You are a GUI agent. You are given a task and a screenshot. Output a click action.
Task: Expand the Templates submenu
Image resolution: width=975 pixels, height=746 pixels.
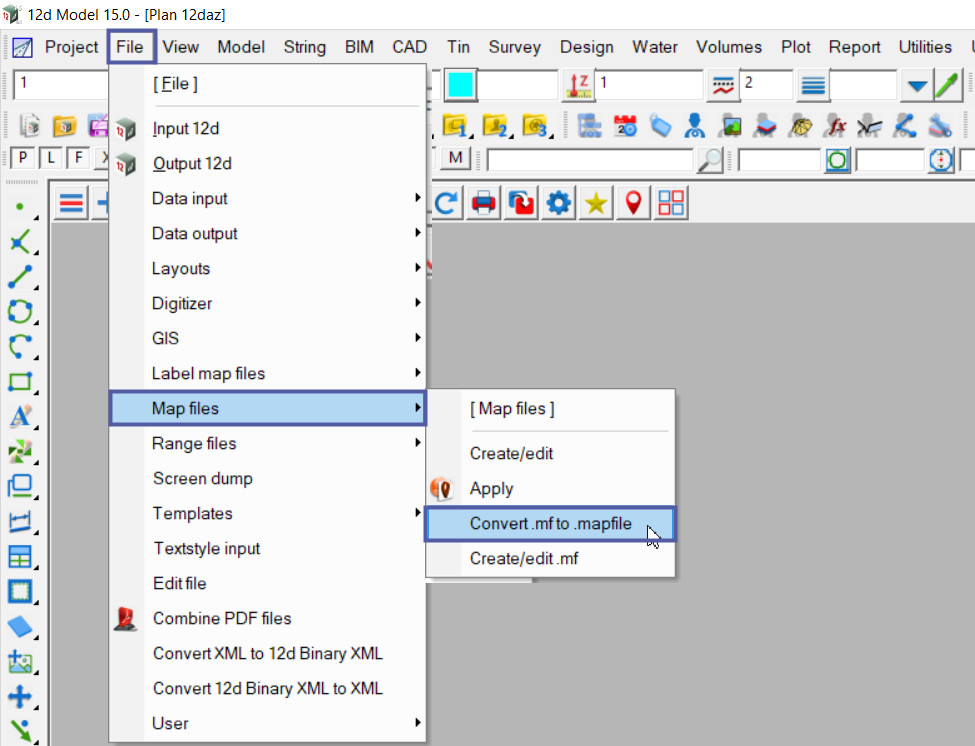pyautogui.click(x=267, y=513)
